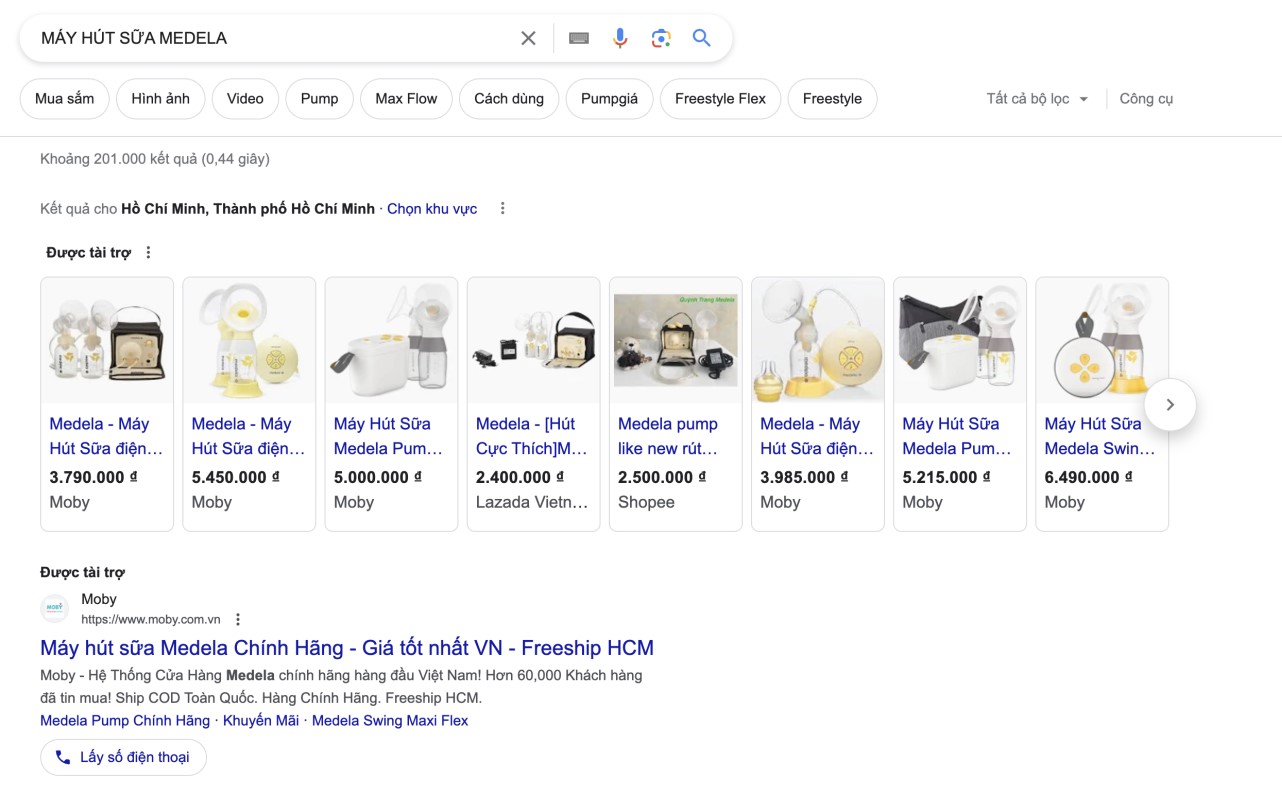1282x789 pixels.
Task: Open the Medela pump like new product title
Action: pyautogui.click(x=668, y=436)
